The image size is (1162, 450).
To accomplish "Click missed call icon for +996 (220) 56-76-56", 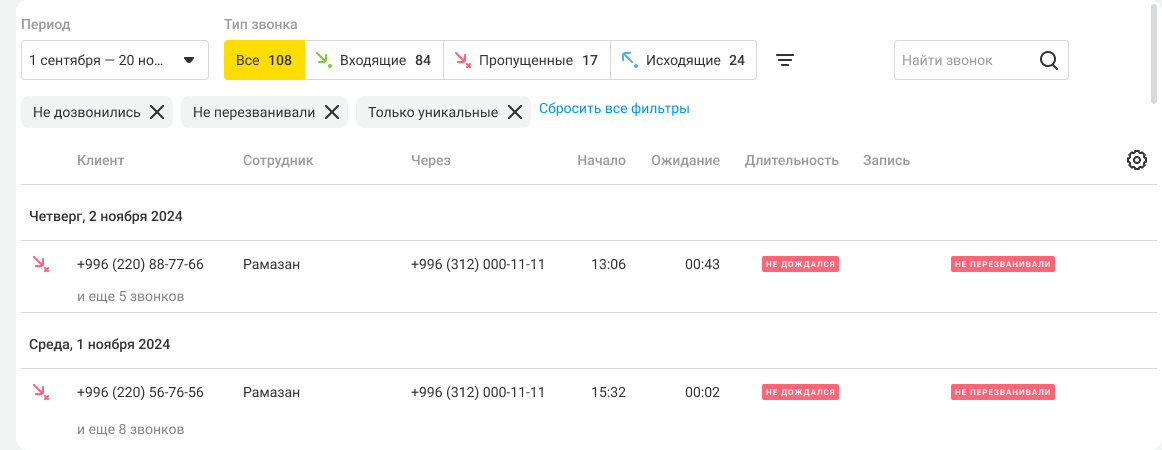I will click(x=41, y=392).
